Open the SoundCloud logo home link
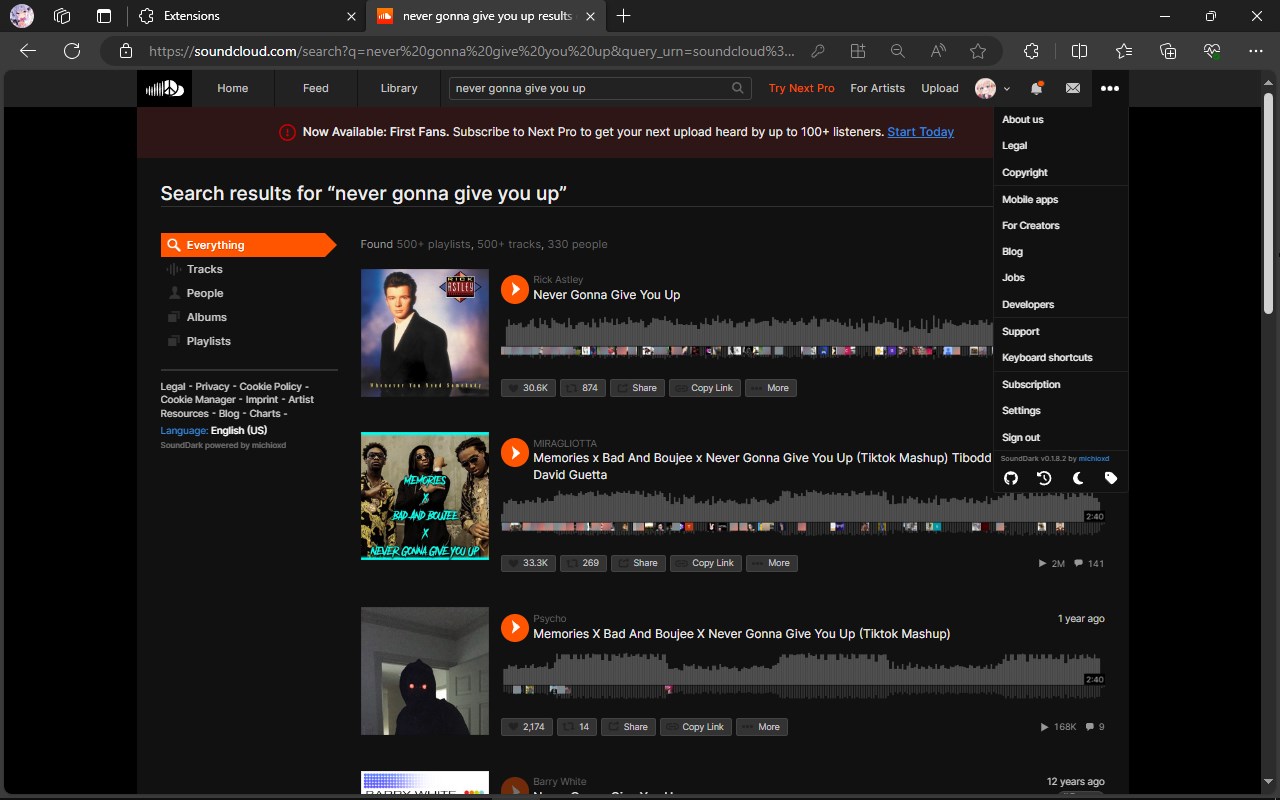Image resolution: width=1280 pixels, height=800 pixels. [x=164, y=88]
